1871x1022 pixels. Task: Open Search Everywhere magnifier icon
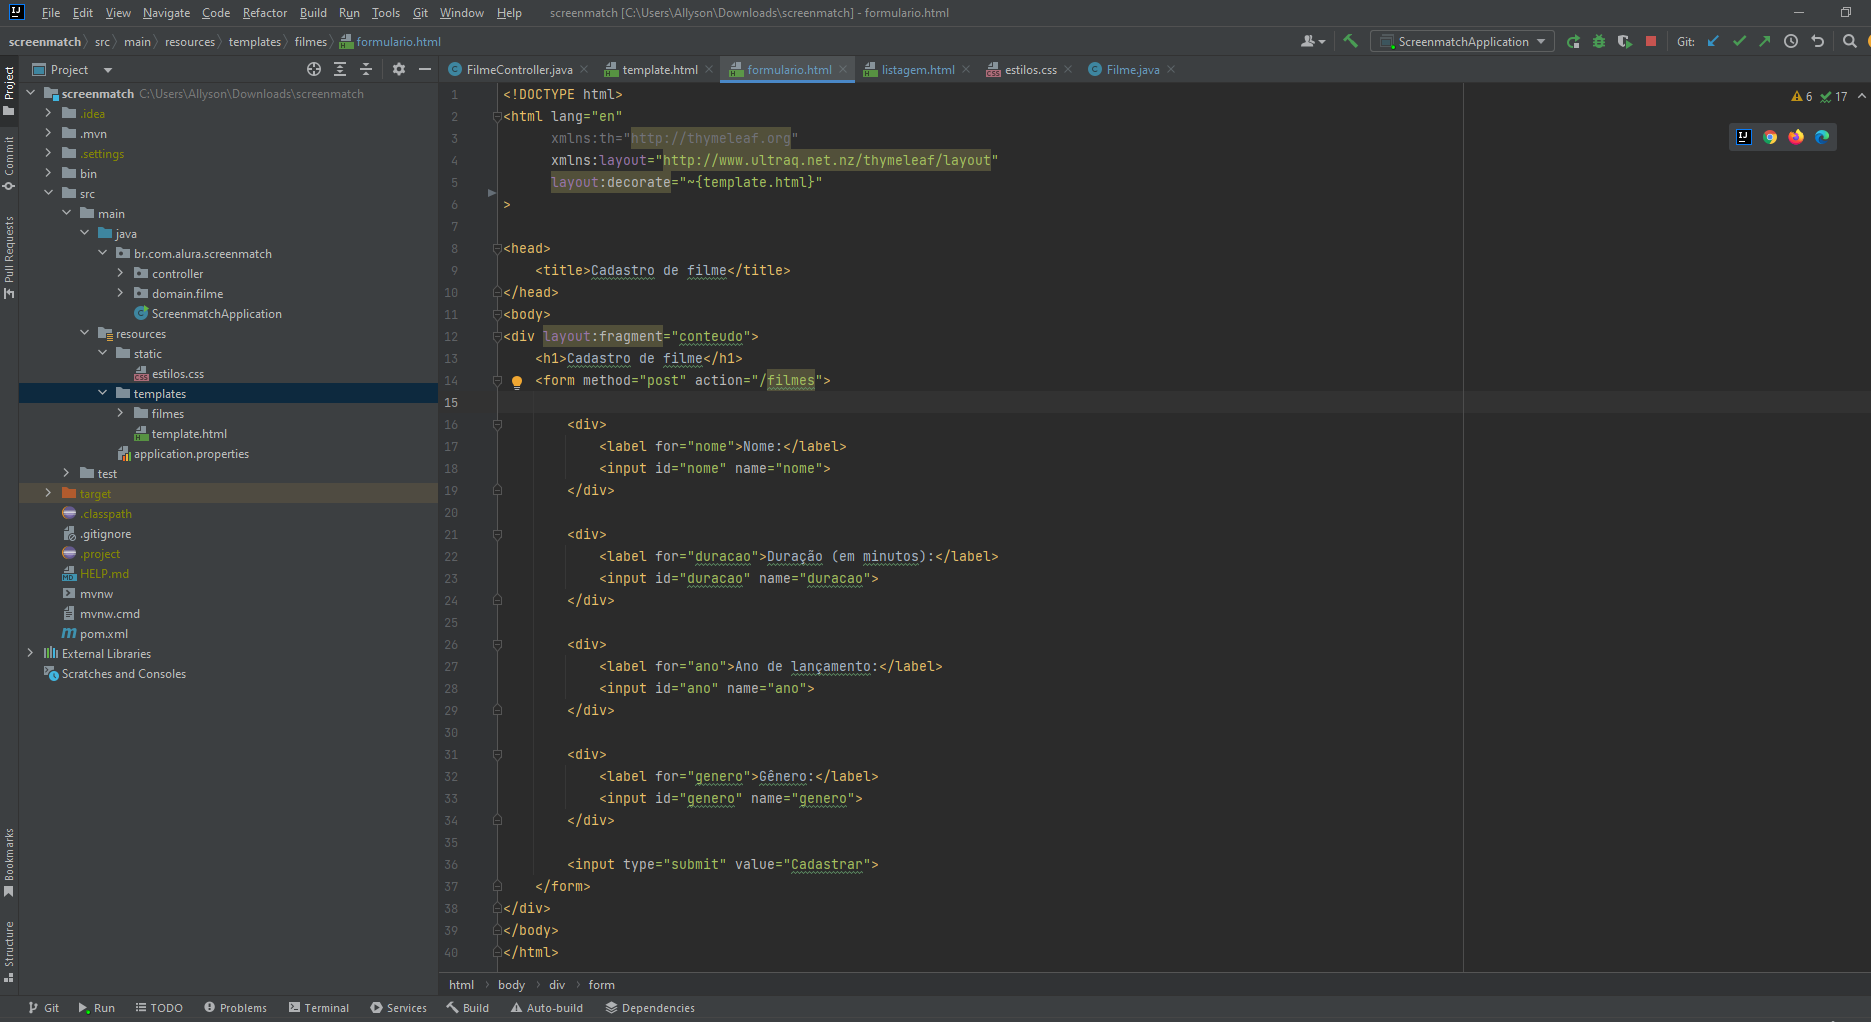[x=1850, y=41]
